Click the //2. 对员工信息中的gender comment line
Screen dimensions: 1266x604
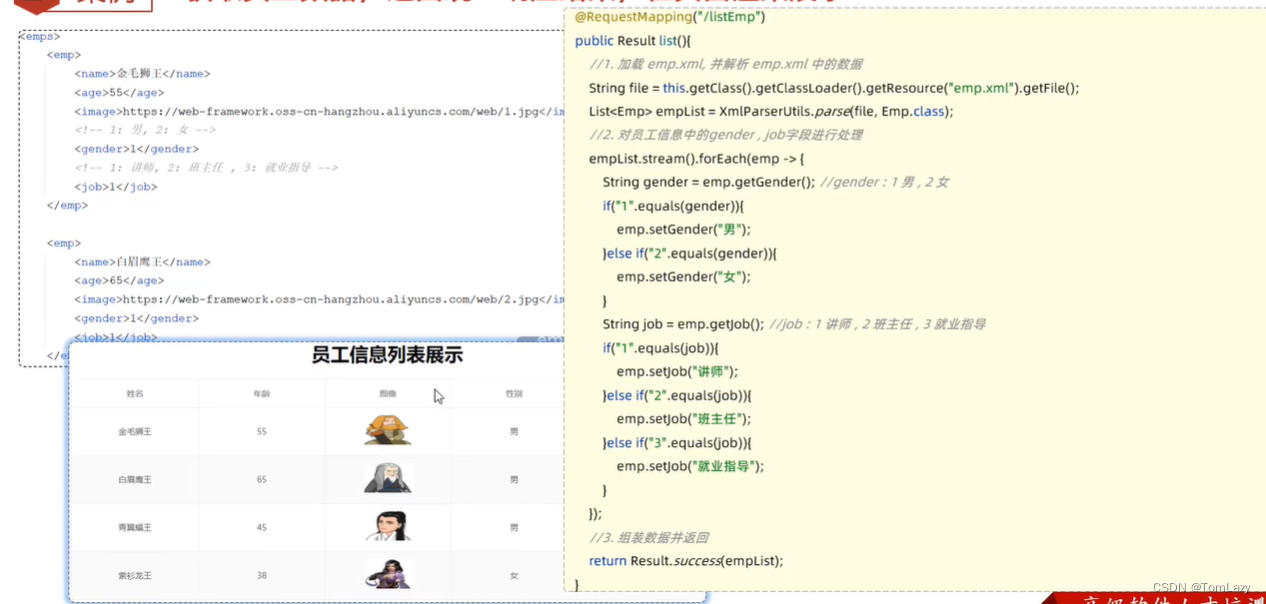726,135
